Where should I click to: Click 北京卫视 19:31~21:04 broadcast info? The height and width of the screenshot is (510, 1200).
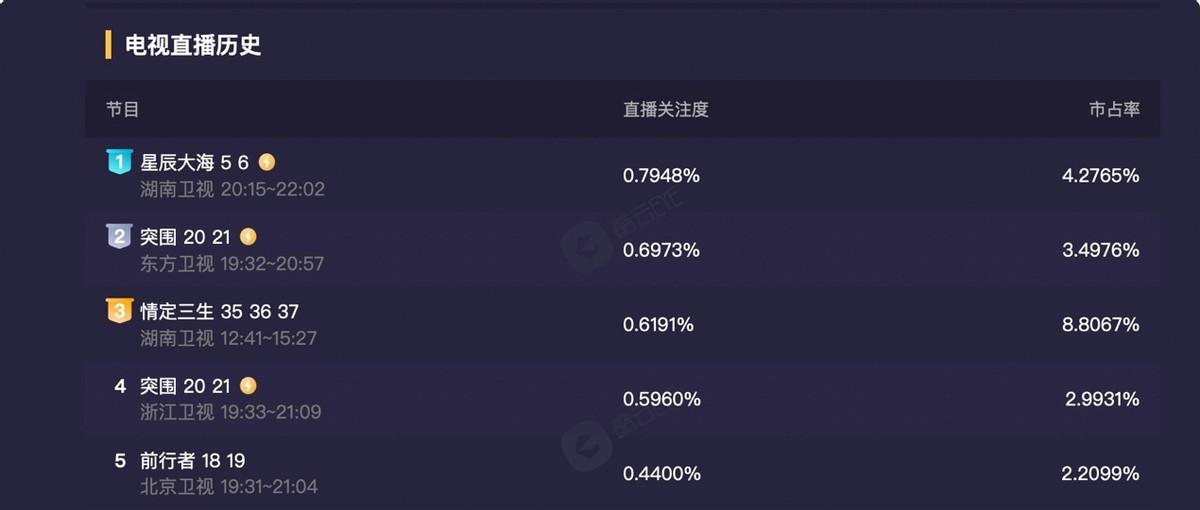(x=229, y=487)
